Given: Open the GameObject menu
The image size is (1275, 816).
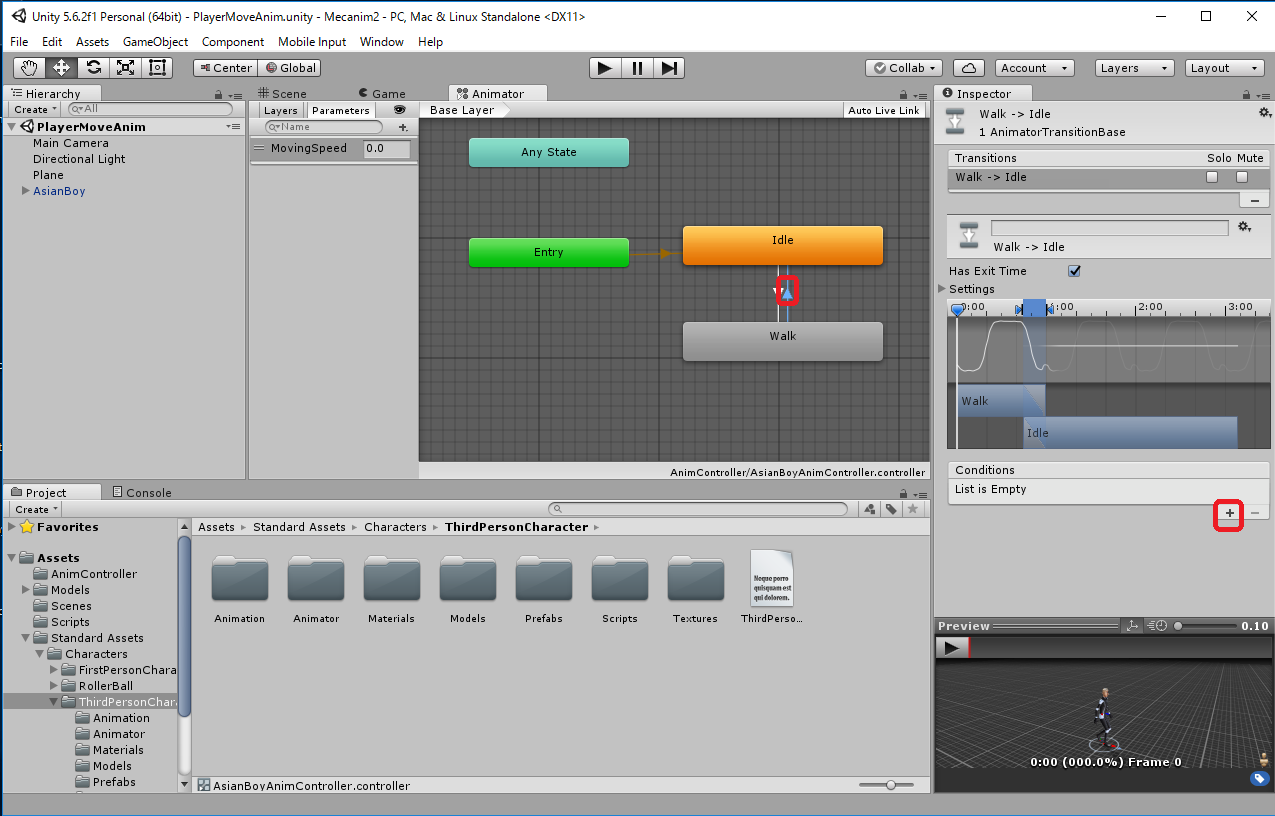Looking at the screenshot, I should click(x=155, y=42).
